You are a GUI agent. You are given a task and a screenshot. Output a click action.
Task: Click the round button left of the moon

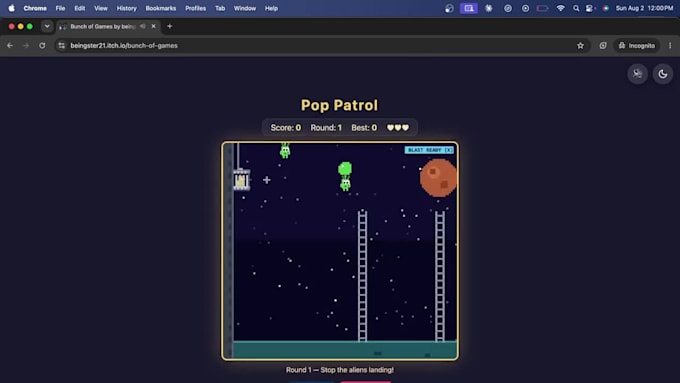pyautogui.click(x=638, y=74)
